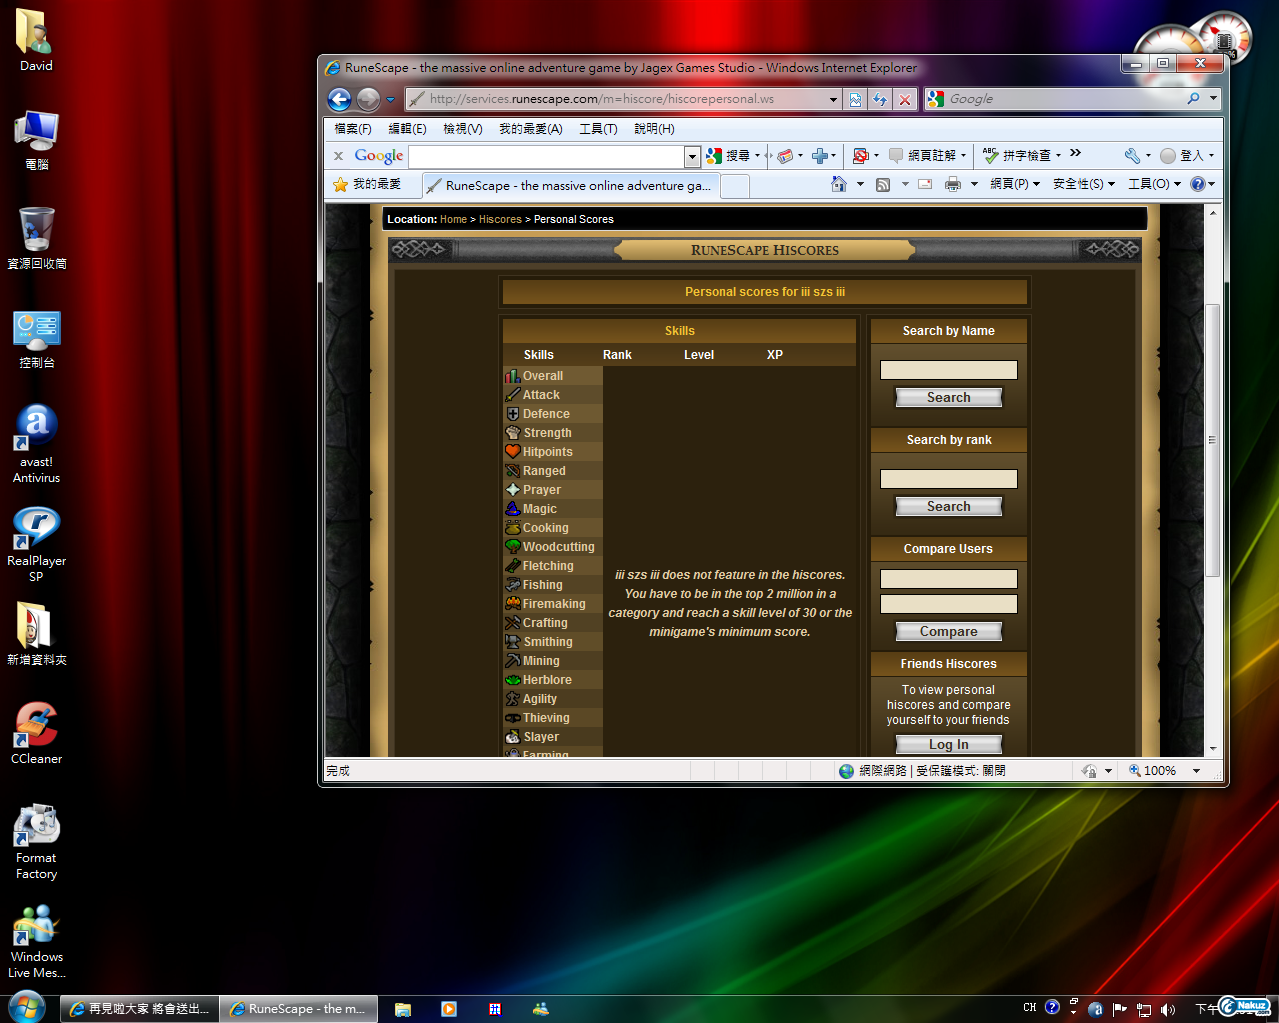Open the 我的最愛(A) Favorites menu
This screenshot has width=1279, height=1023.
(x=531, y=129)
